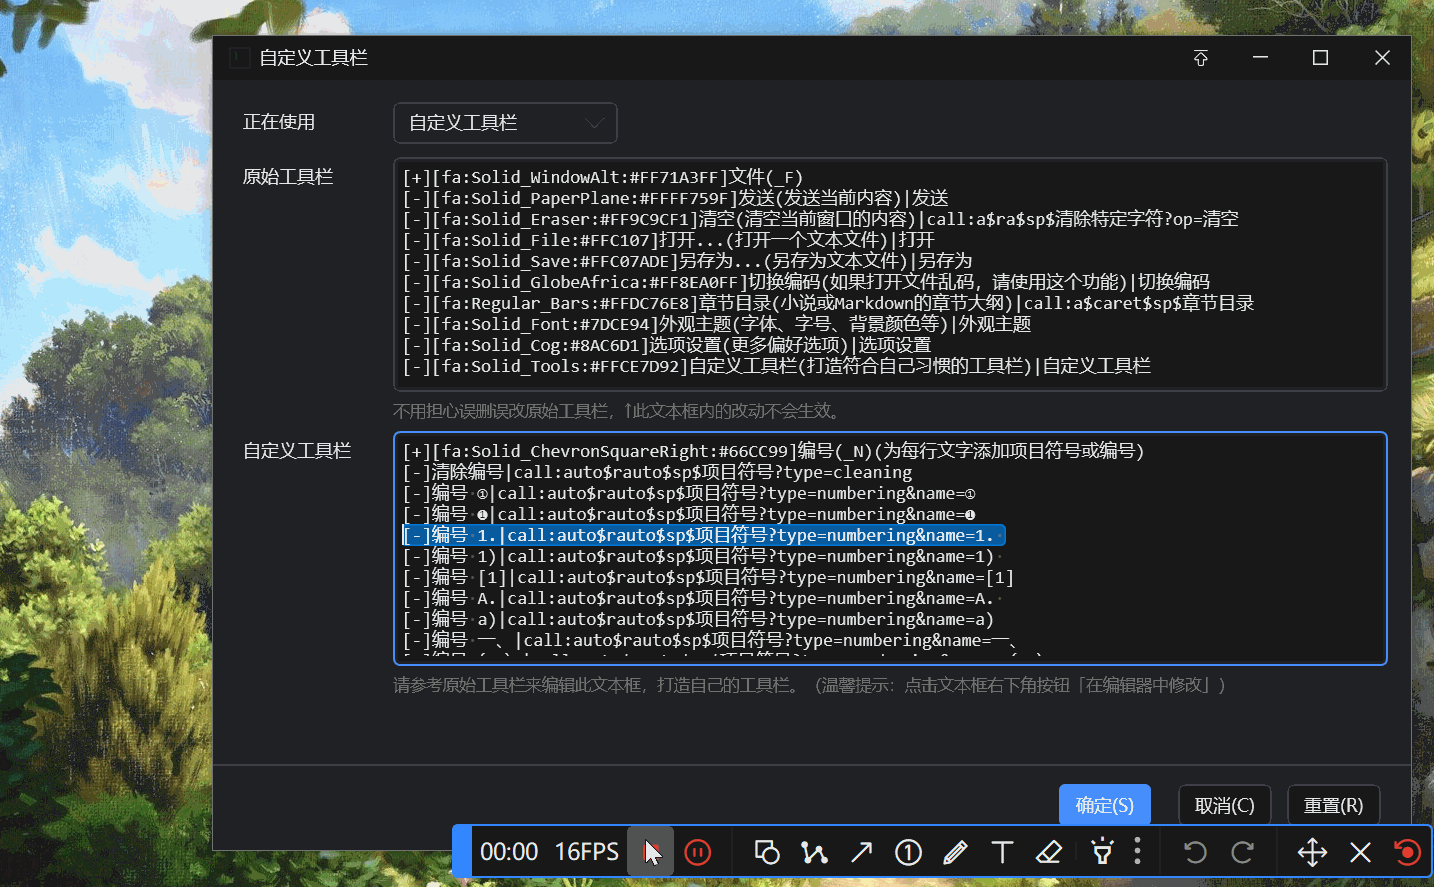Click the 编号 [1] line
Viewport: 1434px width, 887px height.
click(x=708, y=577)
